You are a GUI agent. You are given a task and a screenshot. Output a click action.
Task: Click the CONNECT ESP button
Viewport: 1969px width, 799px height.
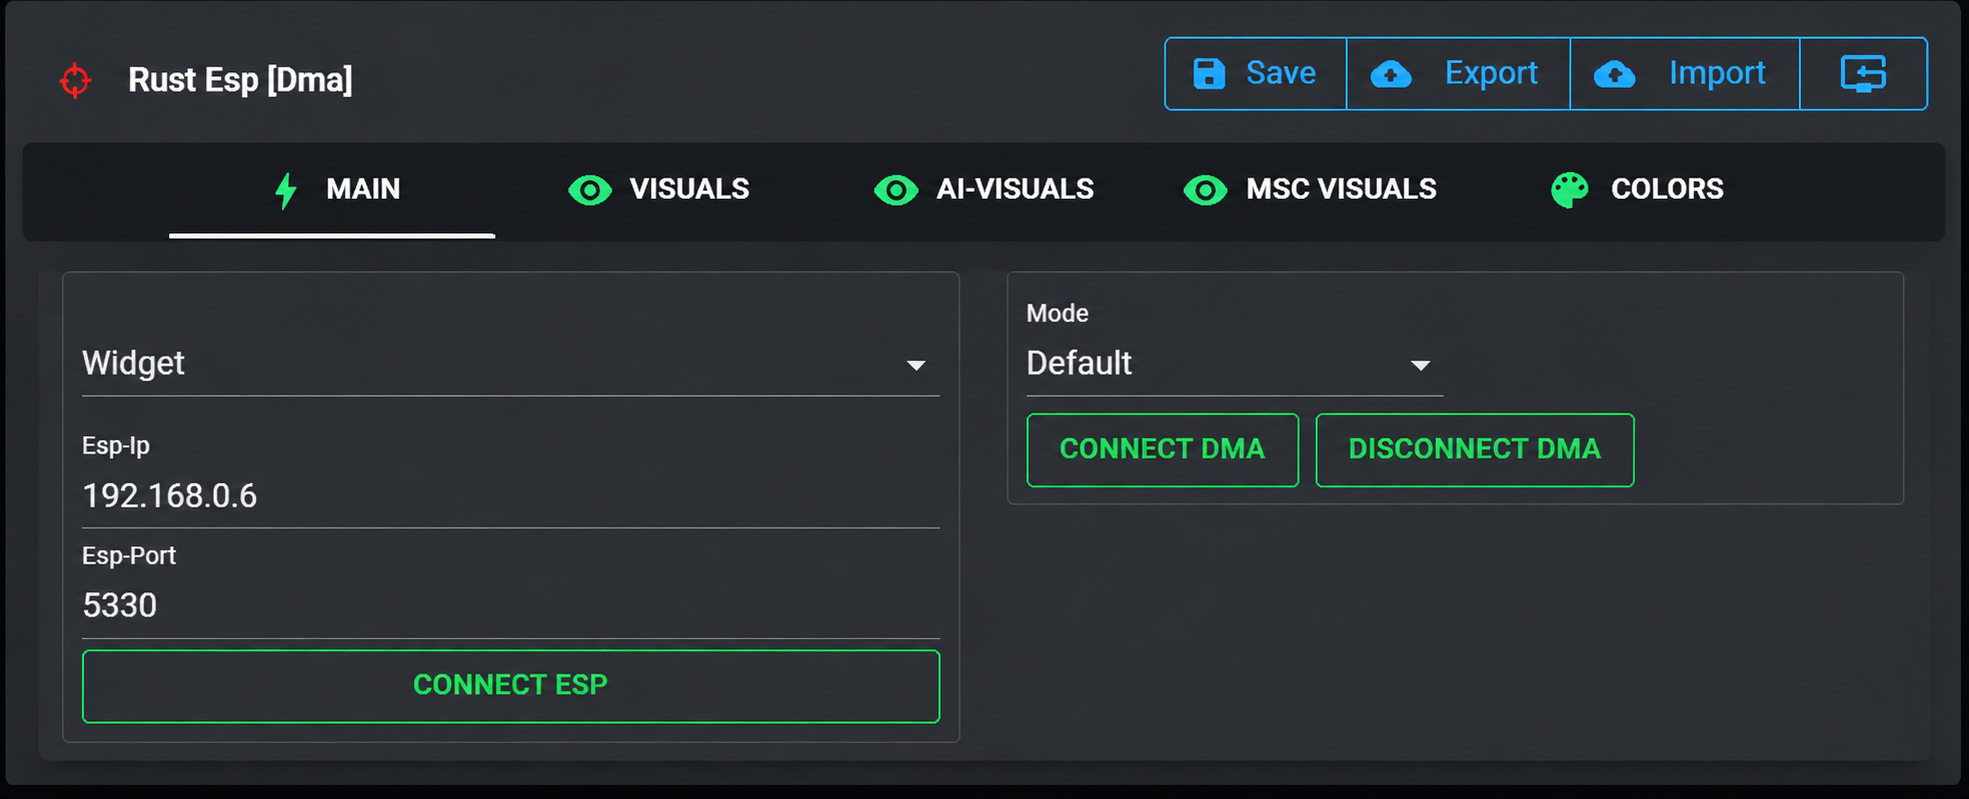click(511, 686)
